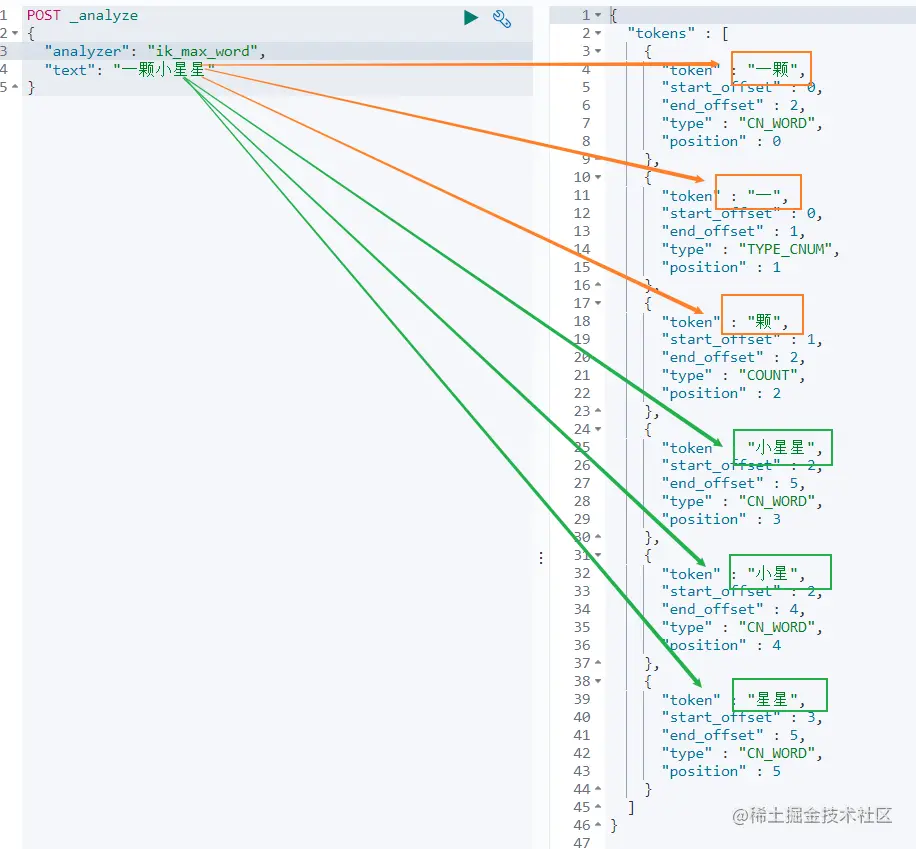The image size is (916, 849).
Task: Click the "TYPE_CNUM" type value
Action: (785, 249)
